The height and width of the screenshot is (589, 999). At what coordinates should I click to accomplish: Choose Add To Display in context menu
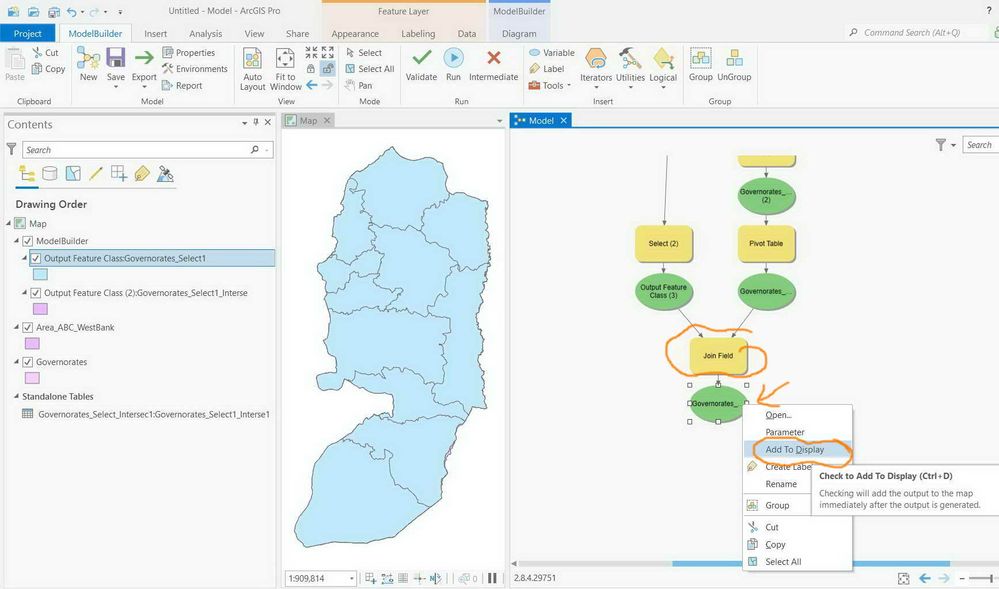coord(797,449)
